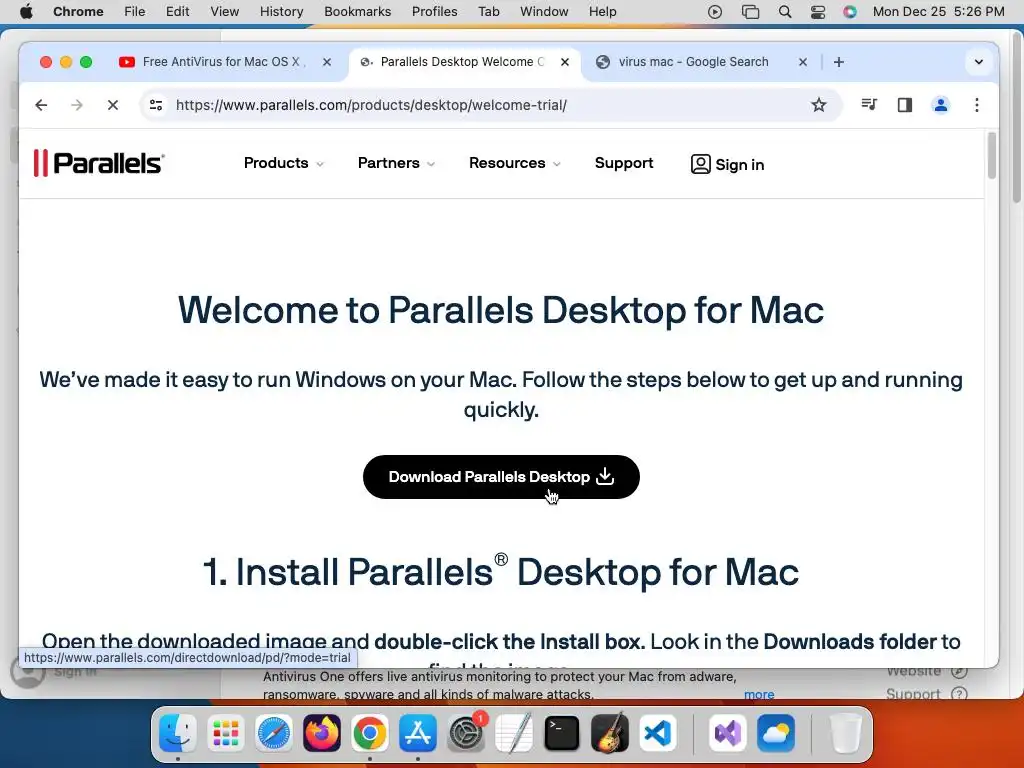Open App Store from the Dock
This screenshot has height=768, width=1024.
tap(418, 733)
